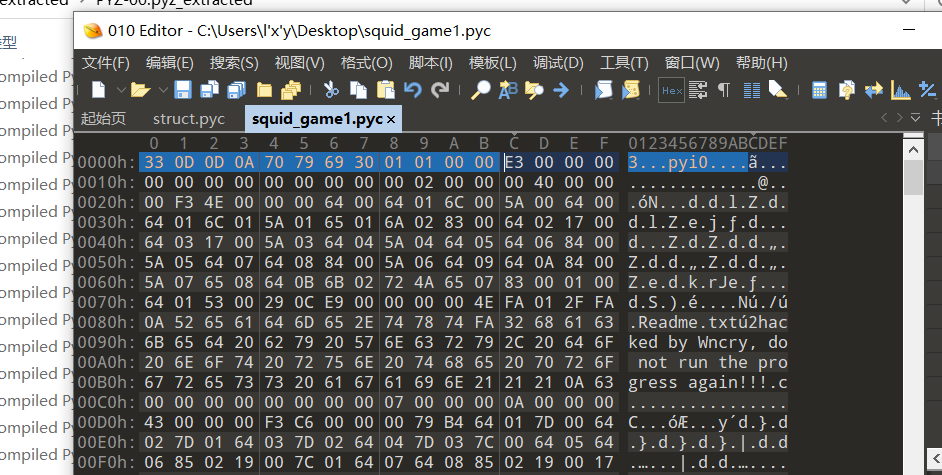Viewport: 942px width, 475px height.
Task: Cut selection with the scissors icon
Action: coord(331,90)
